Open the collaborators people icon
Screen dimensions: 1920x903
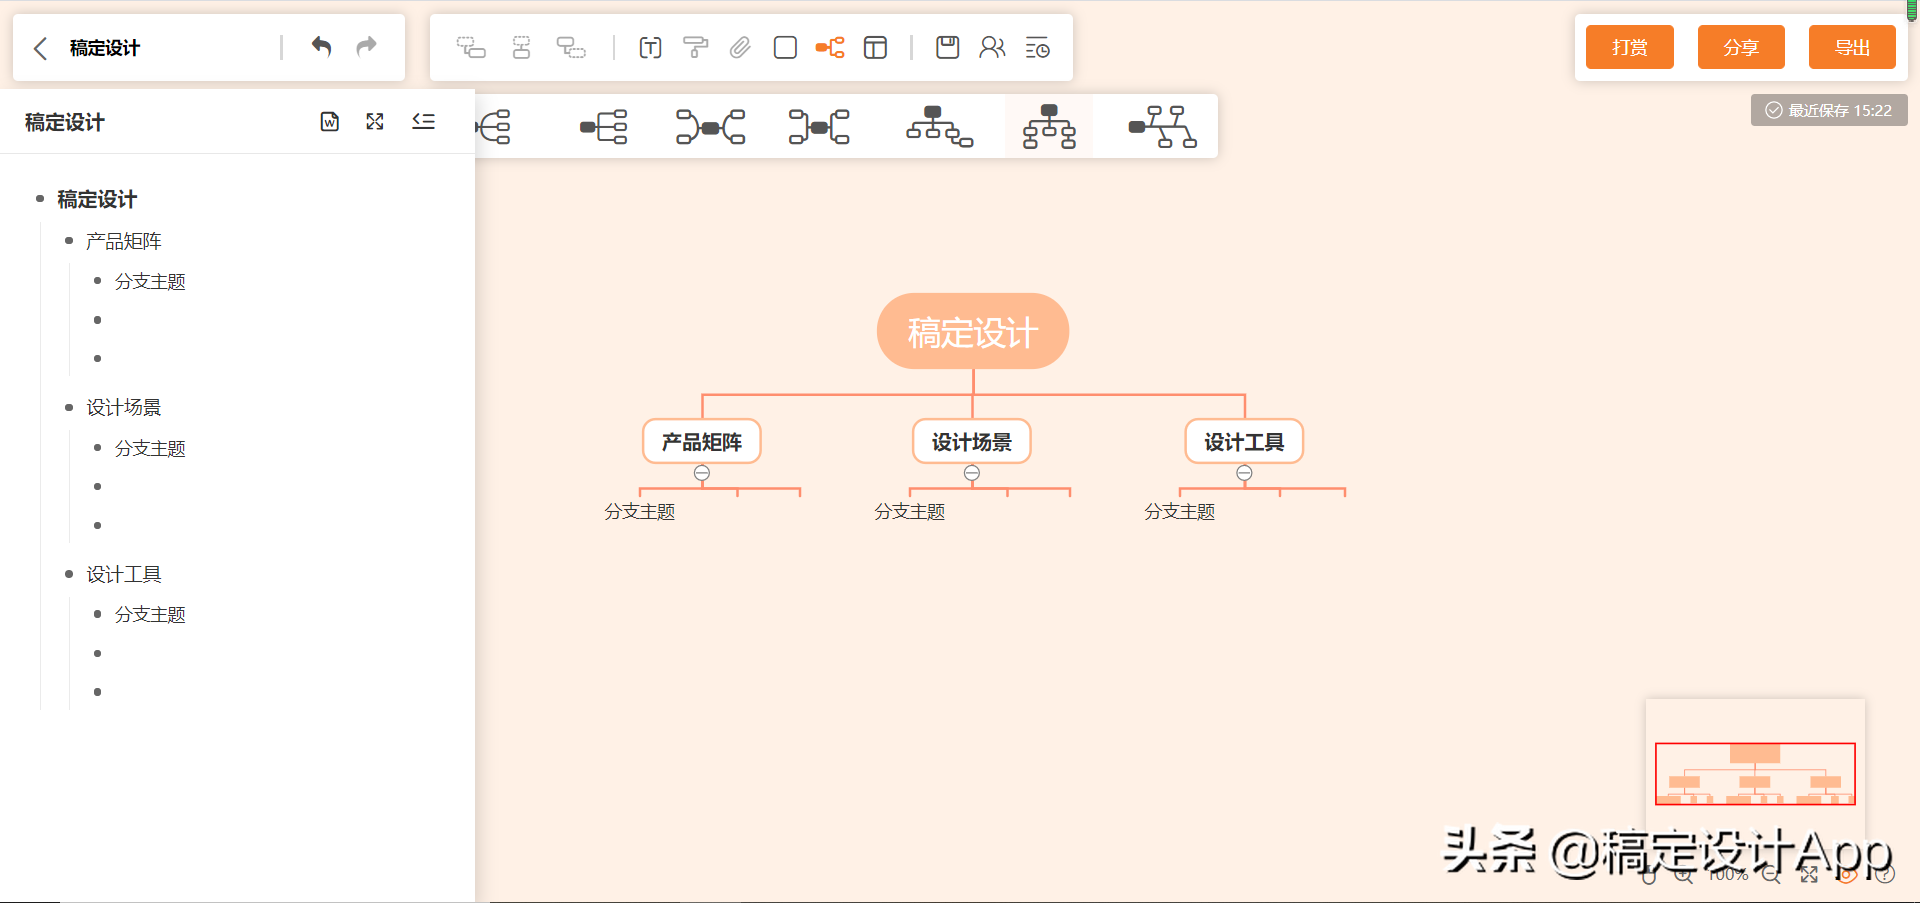click(992, 47)
